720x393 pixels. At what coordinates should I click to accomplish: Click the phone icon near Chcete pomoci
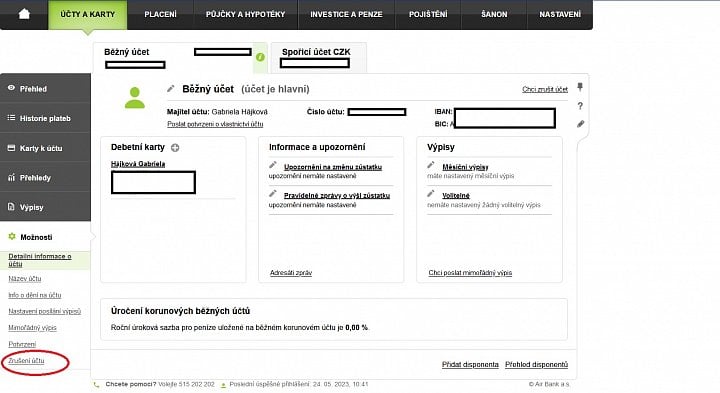coord(96,385)
